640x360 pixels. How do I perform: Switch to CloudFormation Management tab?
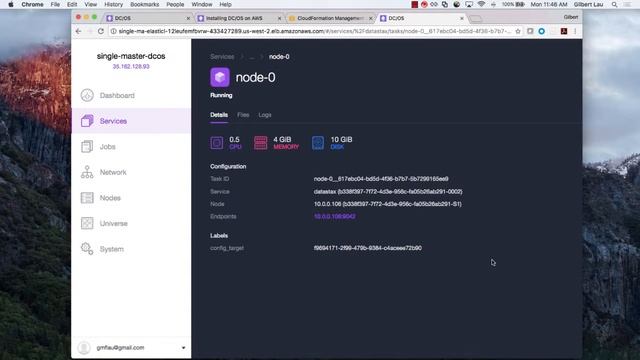pos(330,18)
